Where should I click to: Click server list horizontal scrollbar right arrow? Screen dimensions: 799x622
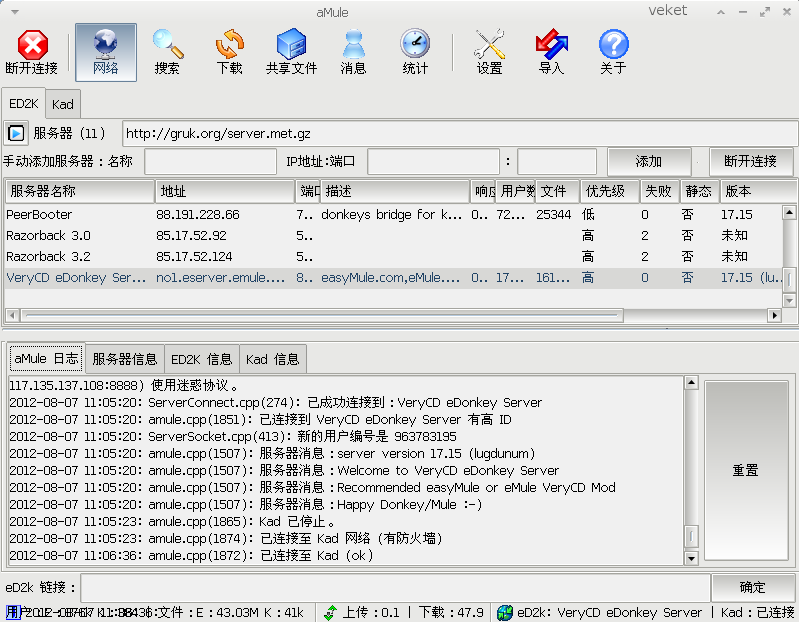(x=775, y=315)
